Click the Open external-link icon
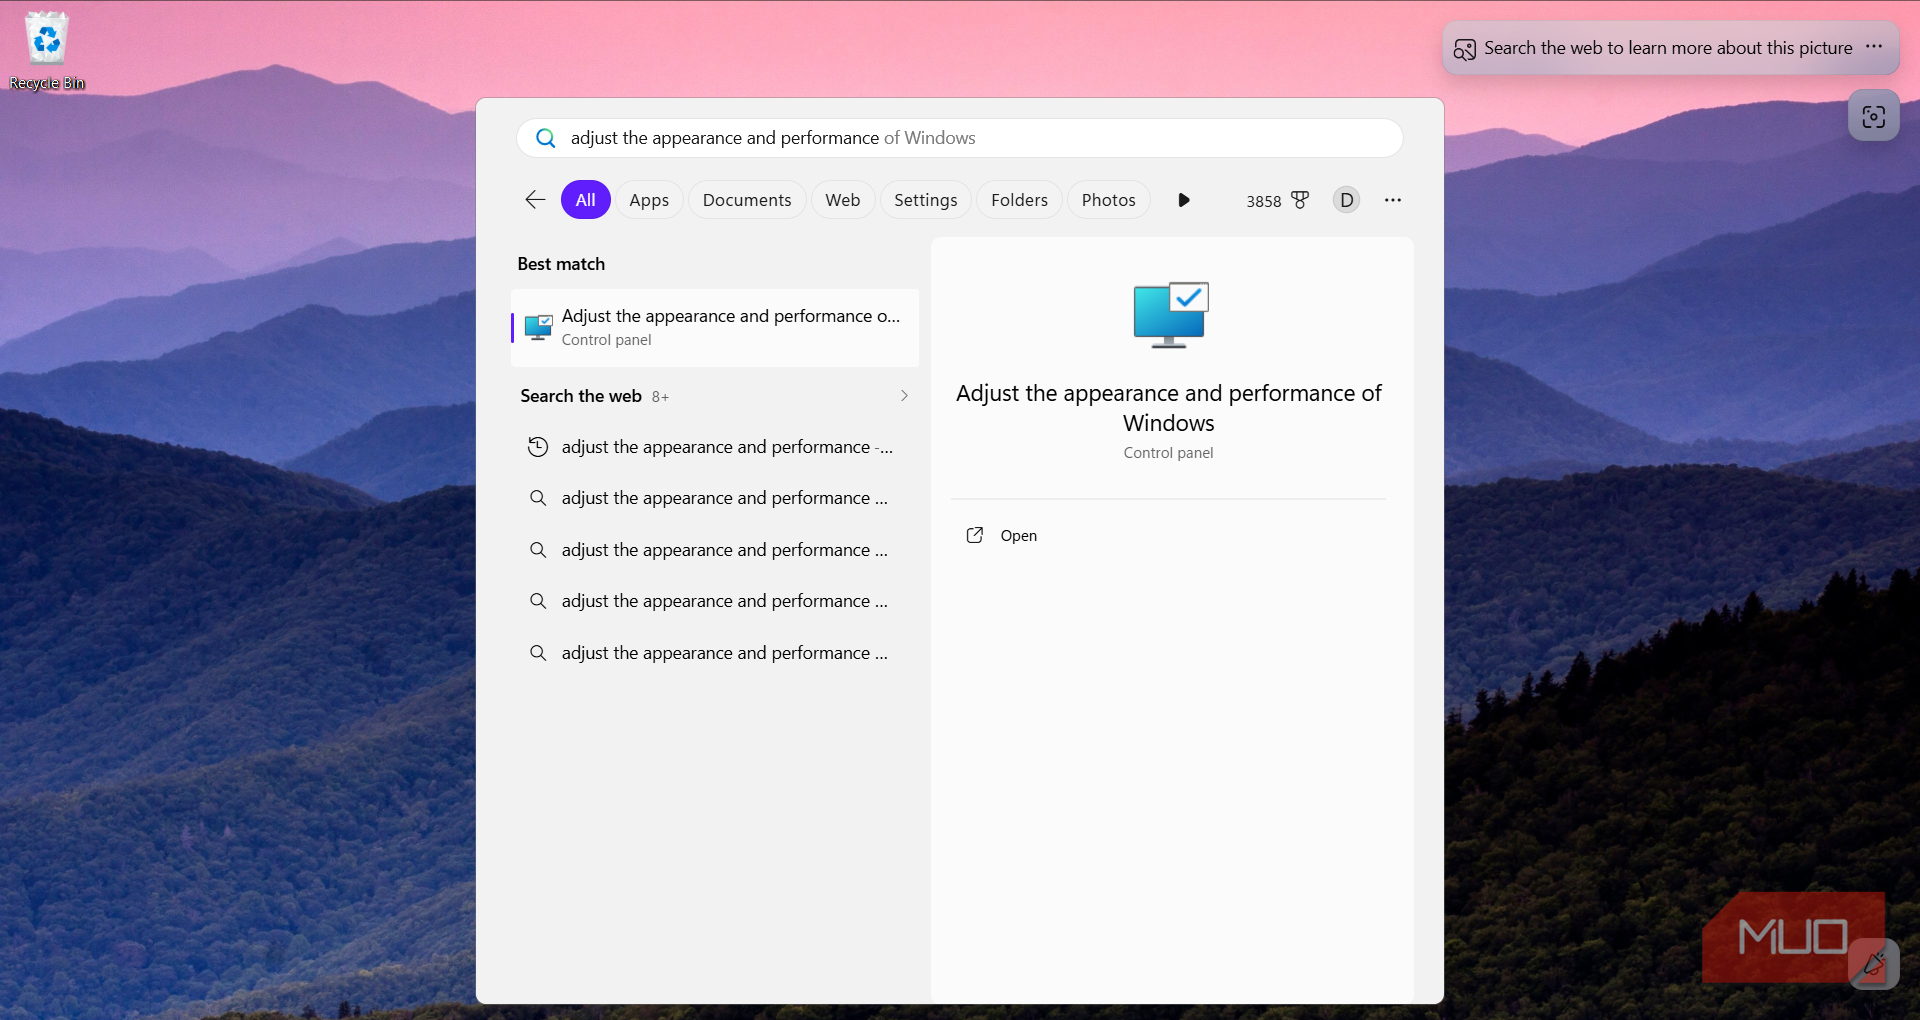Viewport: 1920px width, 1020px height. (x=975, y=535)
